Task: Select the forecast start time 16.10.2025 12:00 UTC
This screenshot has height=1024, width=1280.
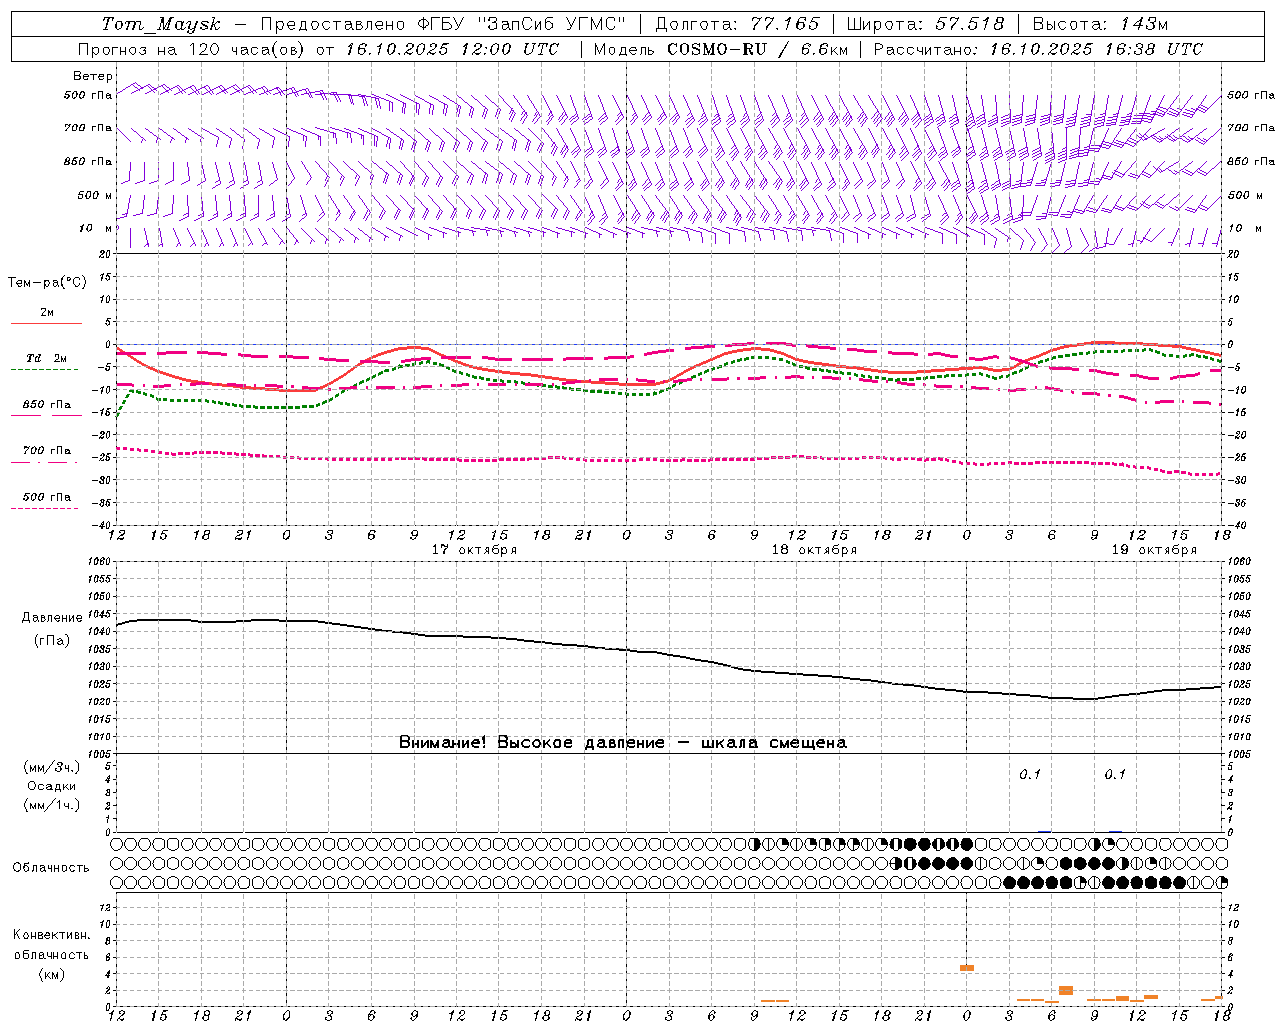Action: pos(452,49)
